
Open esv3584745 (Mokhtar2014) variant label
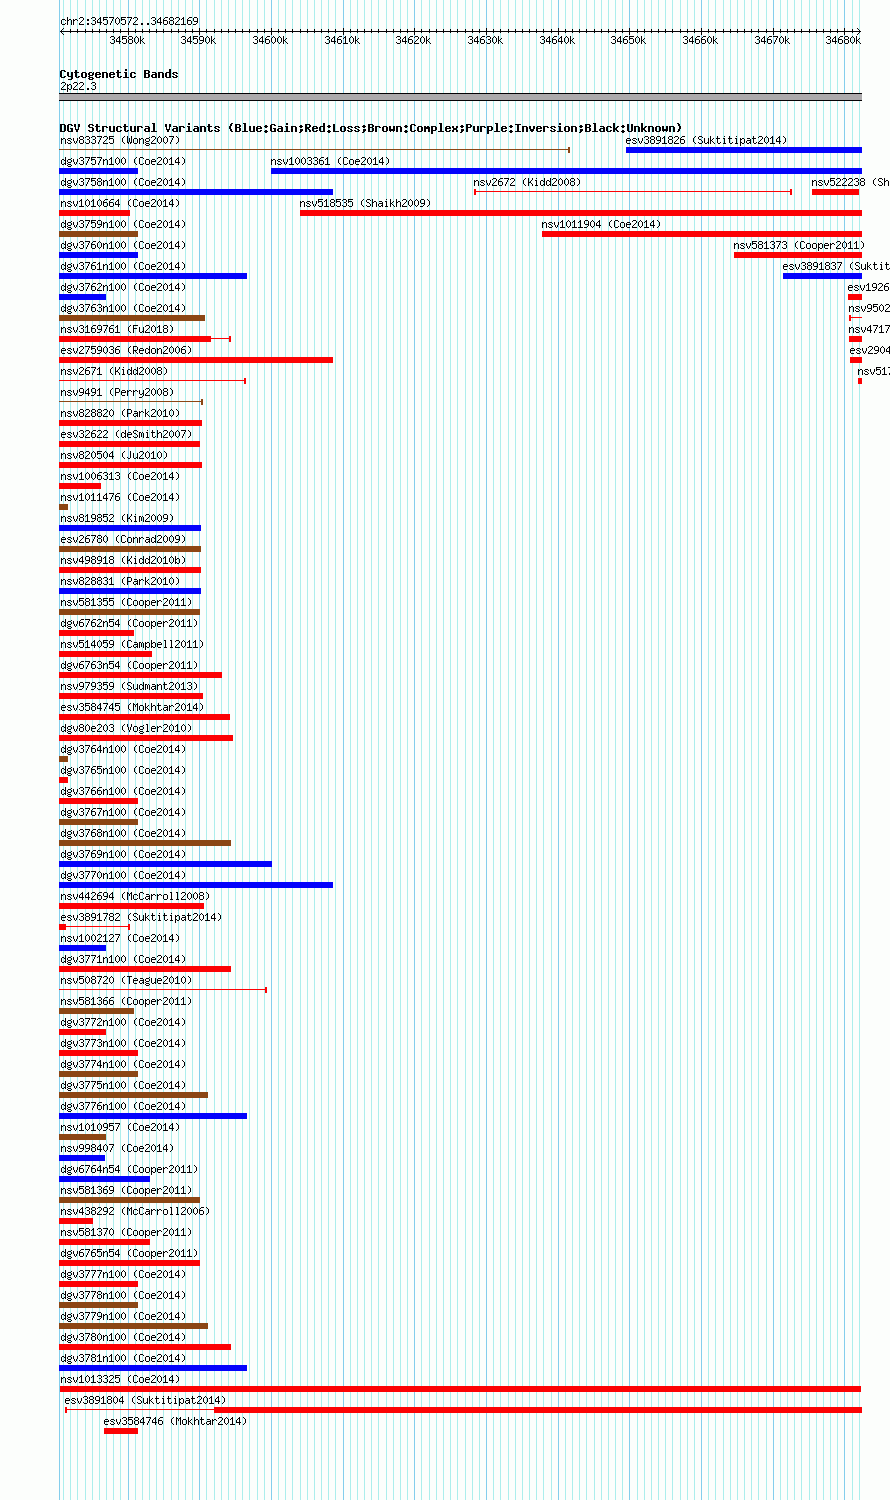[132, 707]
